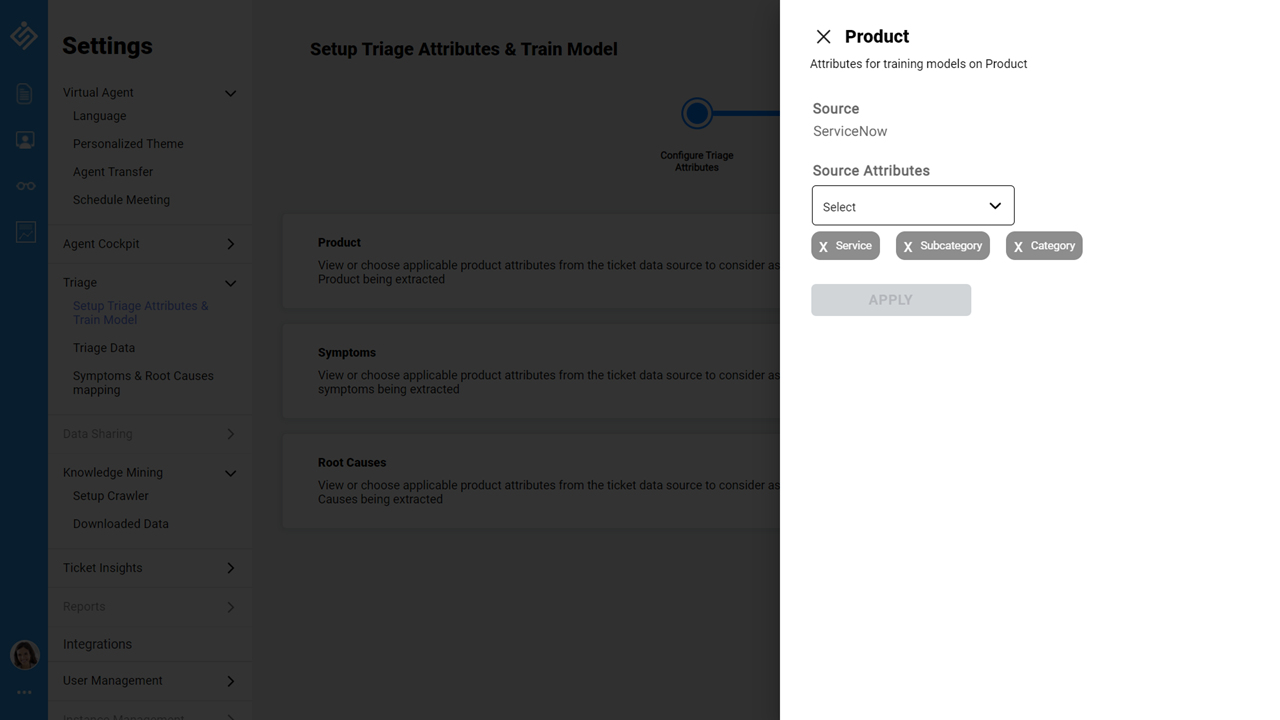Click the Apply button
This screenshot has width=1280, height=720.
[x=890, y=300]
